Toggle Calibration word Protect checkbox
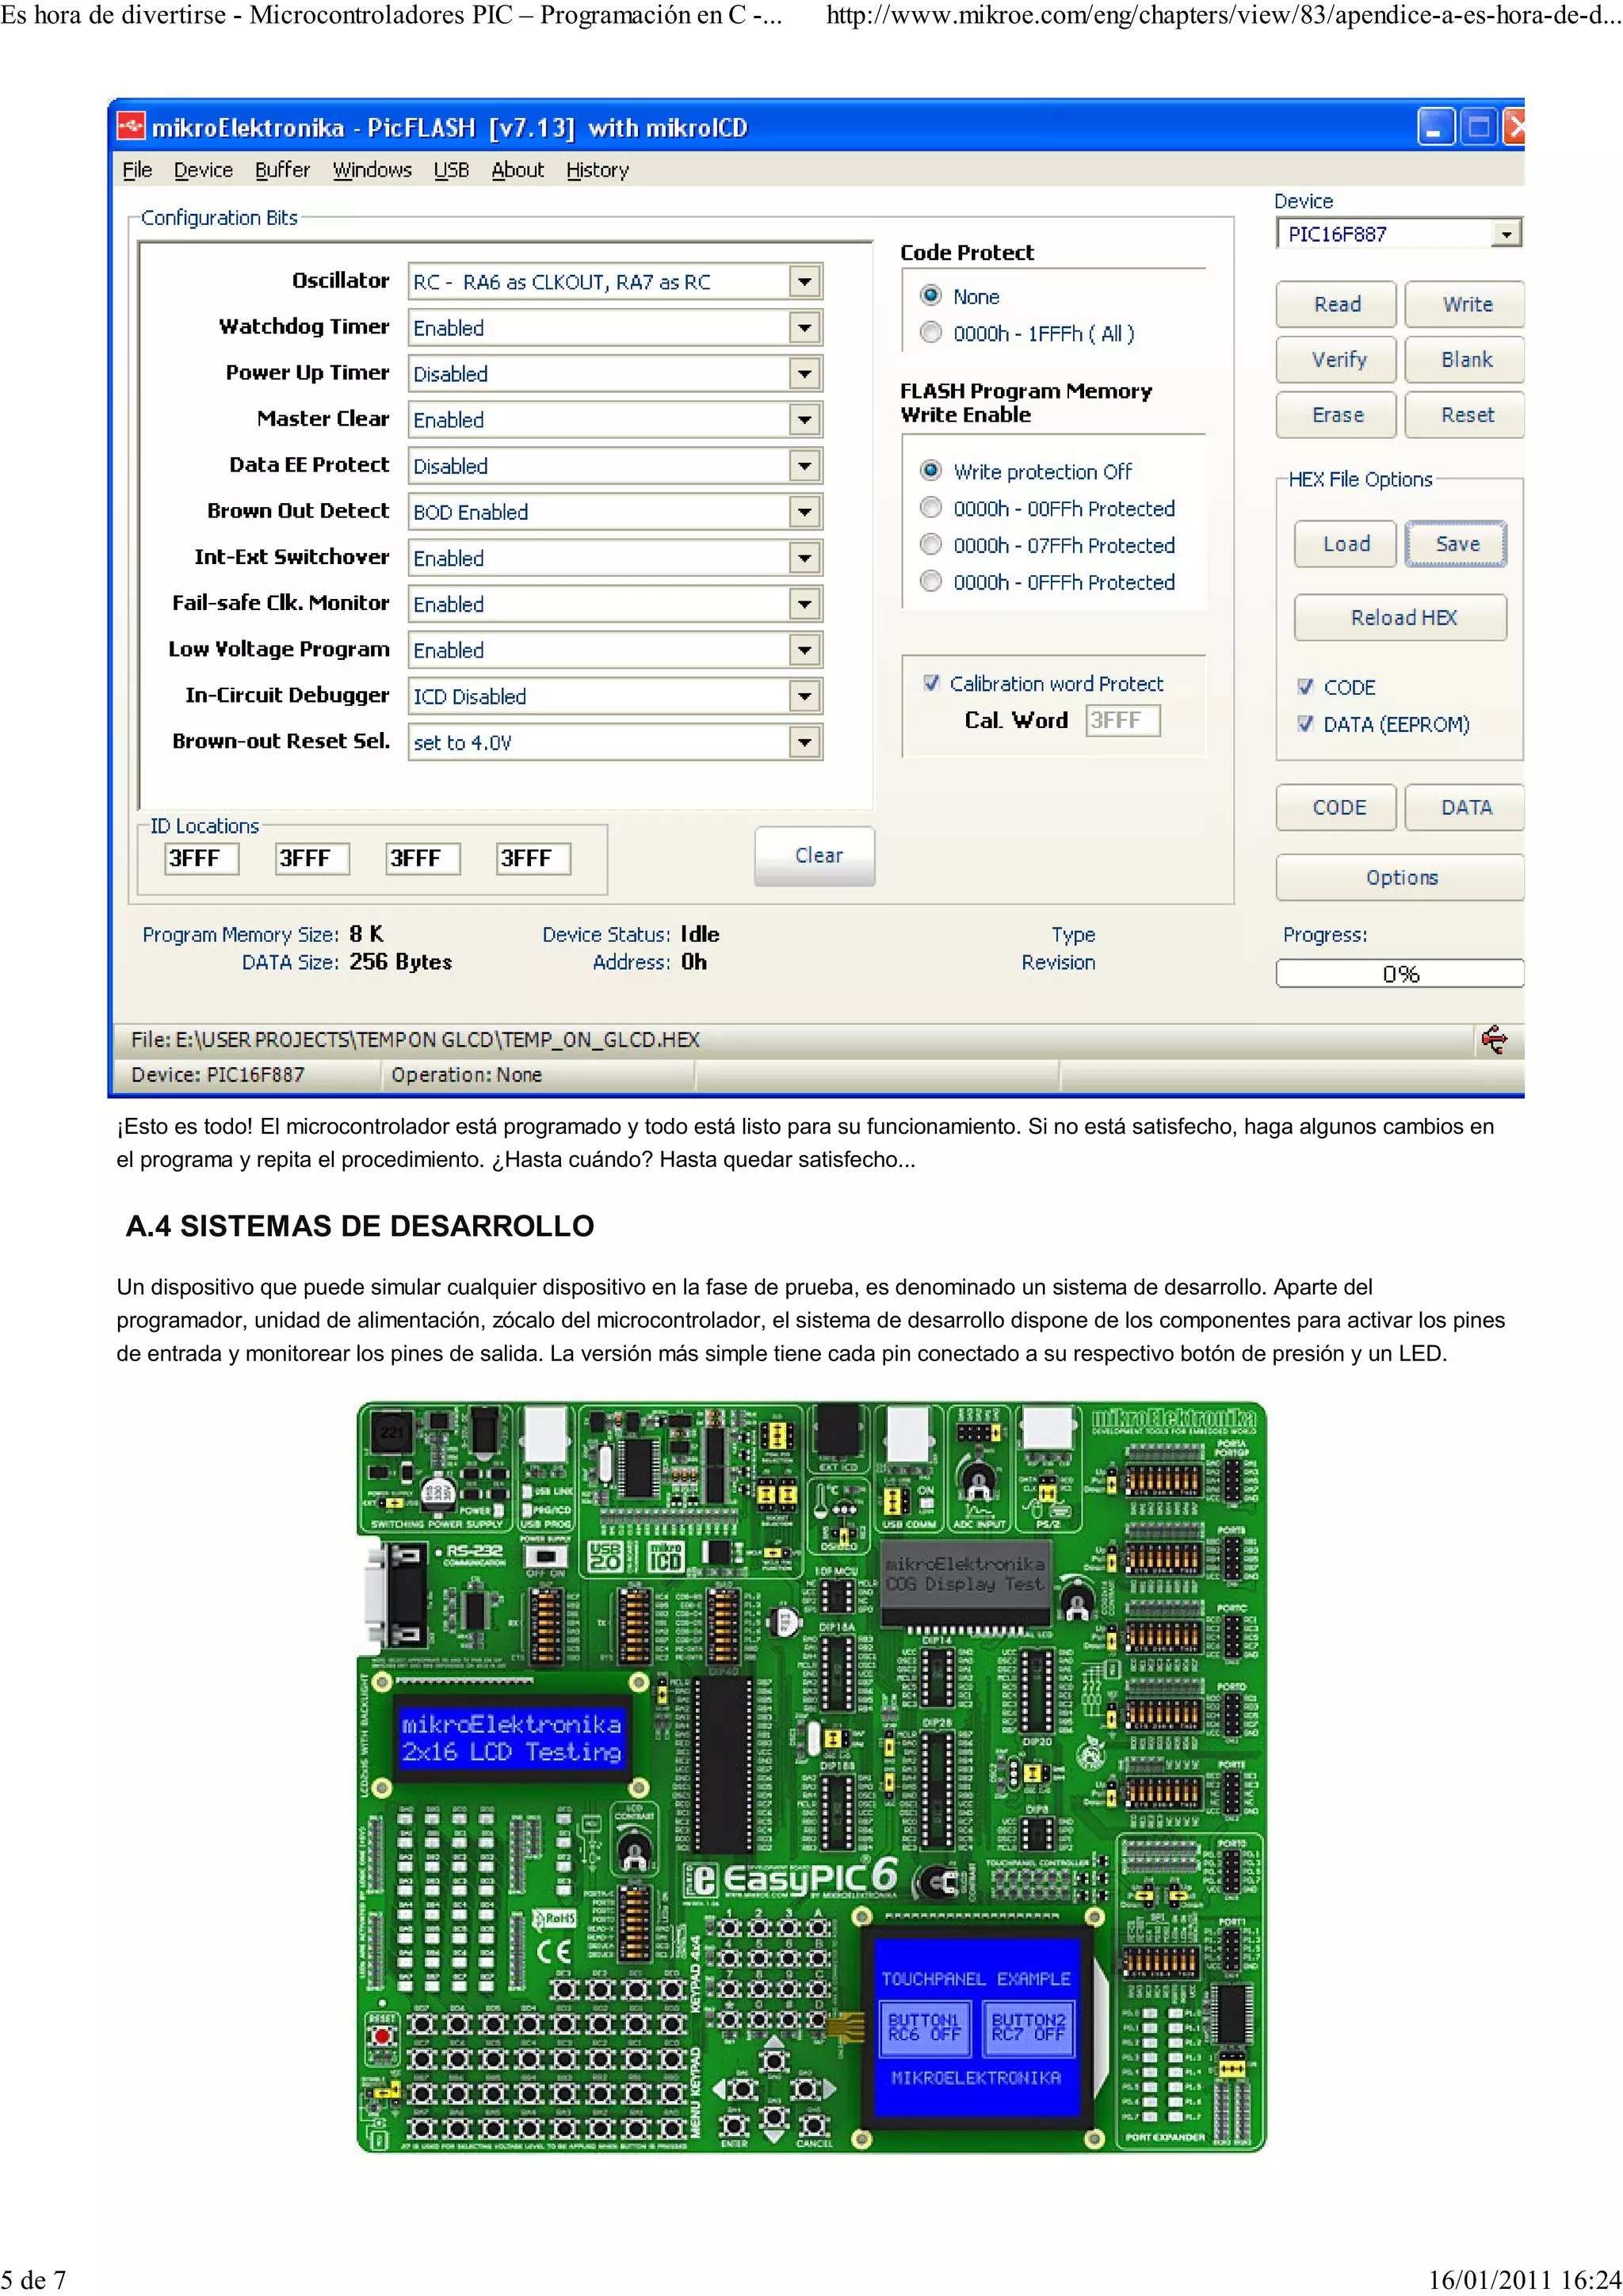This screenshot has width=1623, height=2296. click(x=931, y=684)
